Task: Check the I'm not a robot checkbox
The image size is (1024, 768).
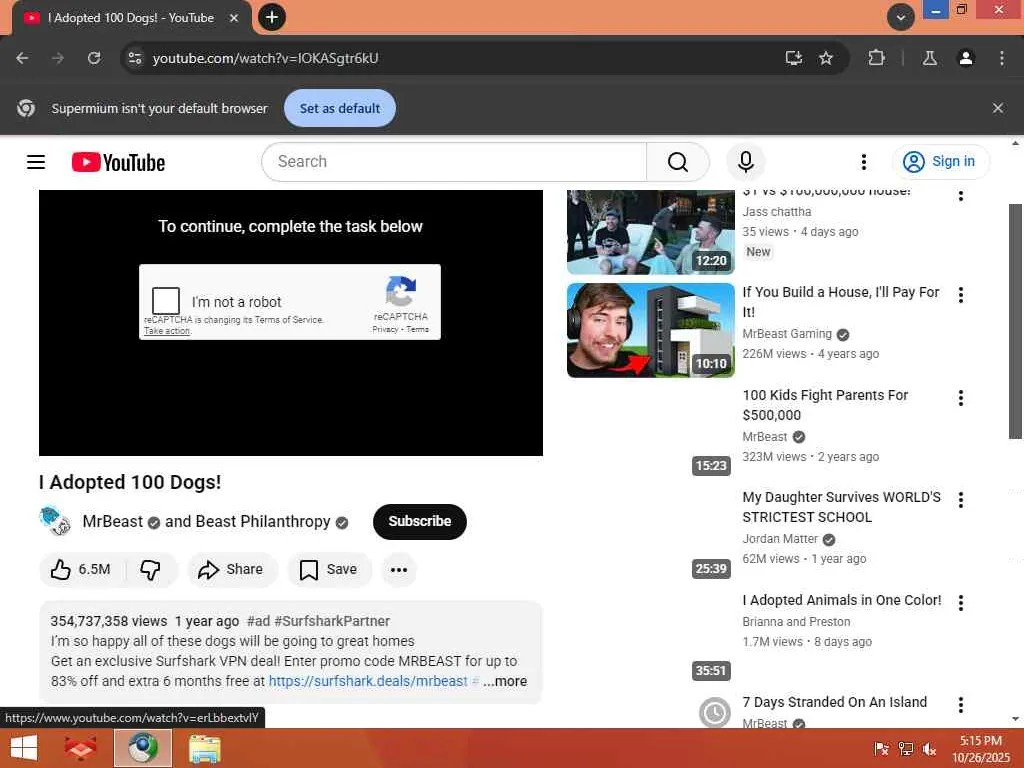Action: click(166, 301)
